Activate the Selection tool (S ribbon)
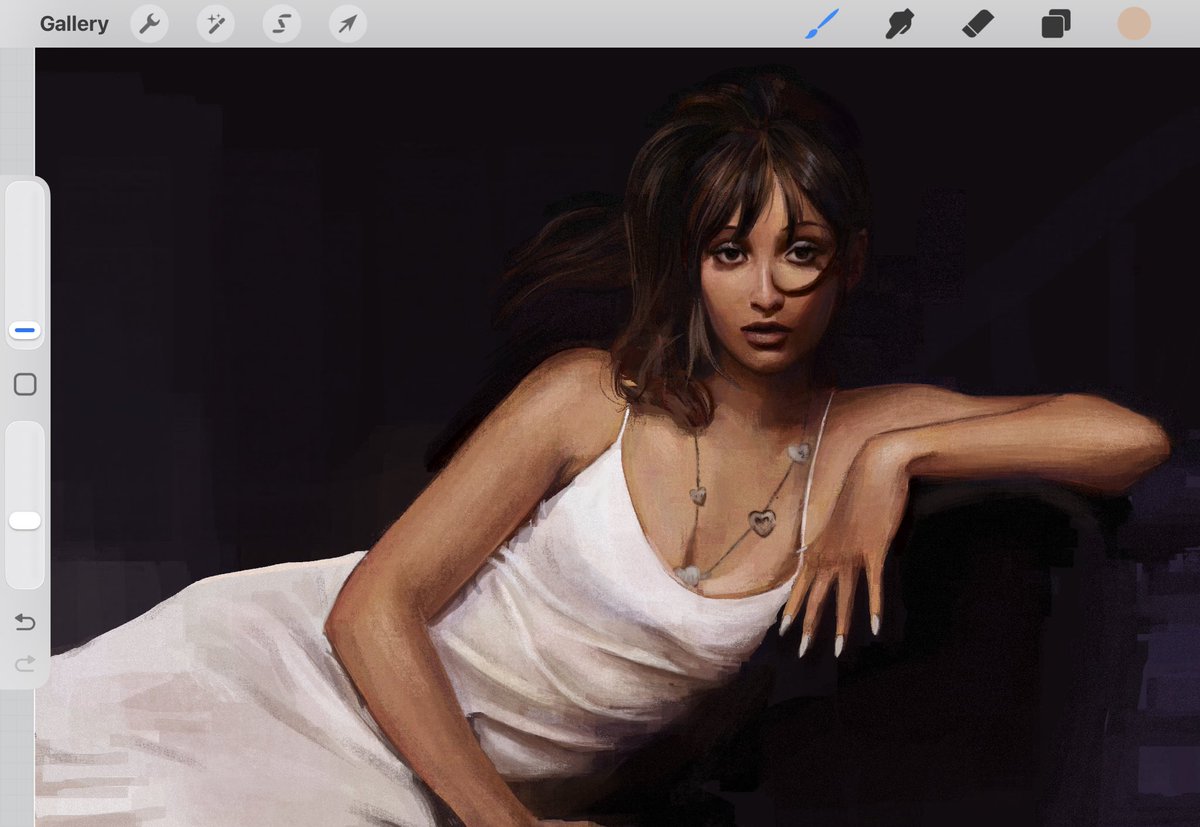This screenshot has height=827, width=1200. point(282,24)
